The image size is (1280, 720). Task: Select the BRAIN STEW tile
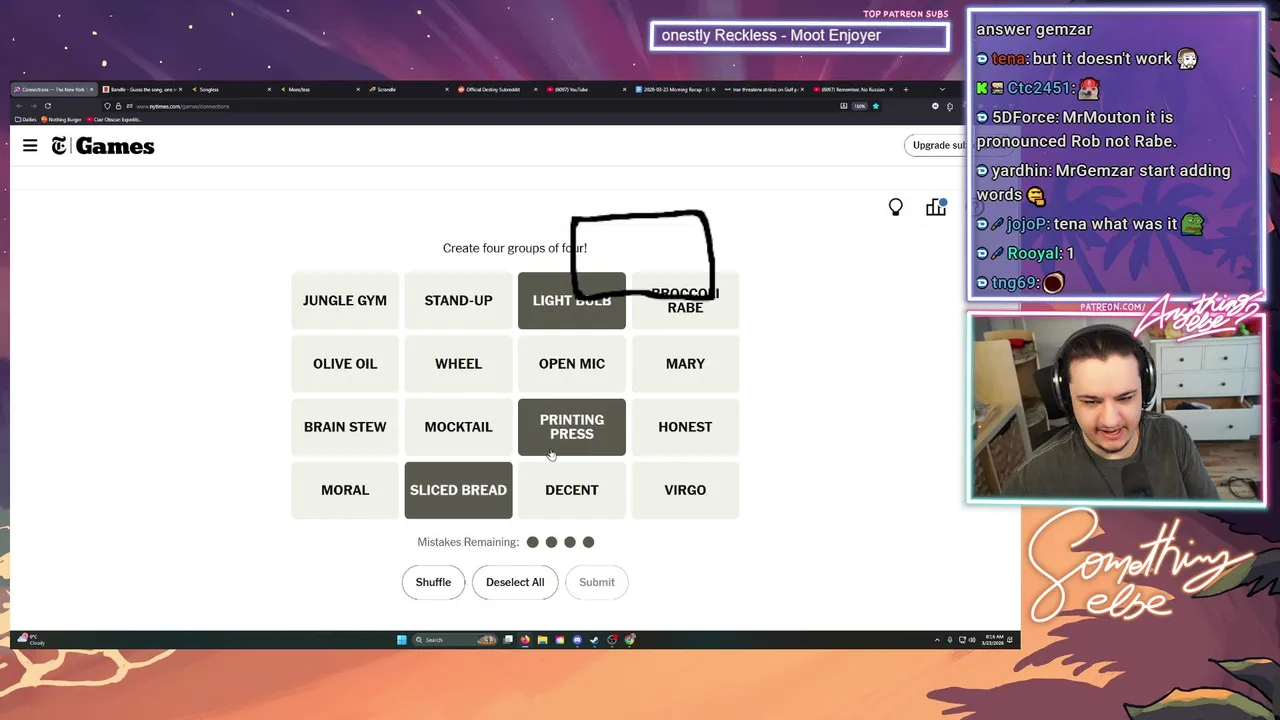pyautogui.click(x=345, y=426)
